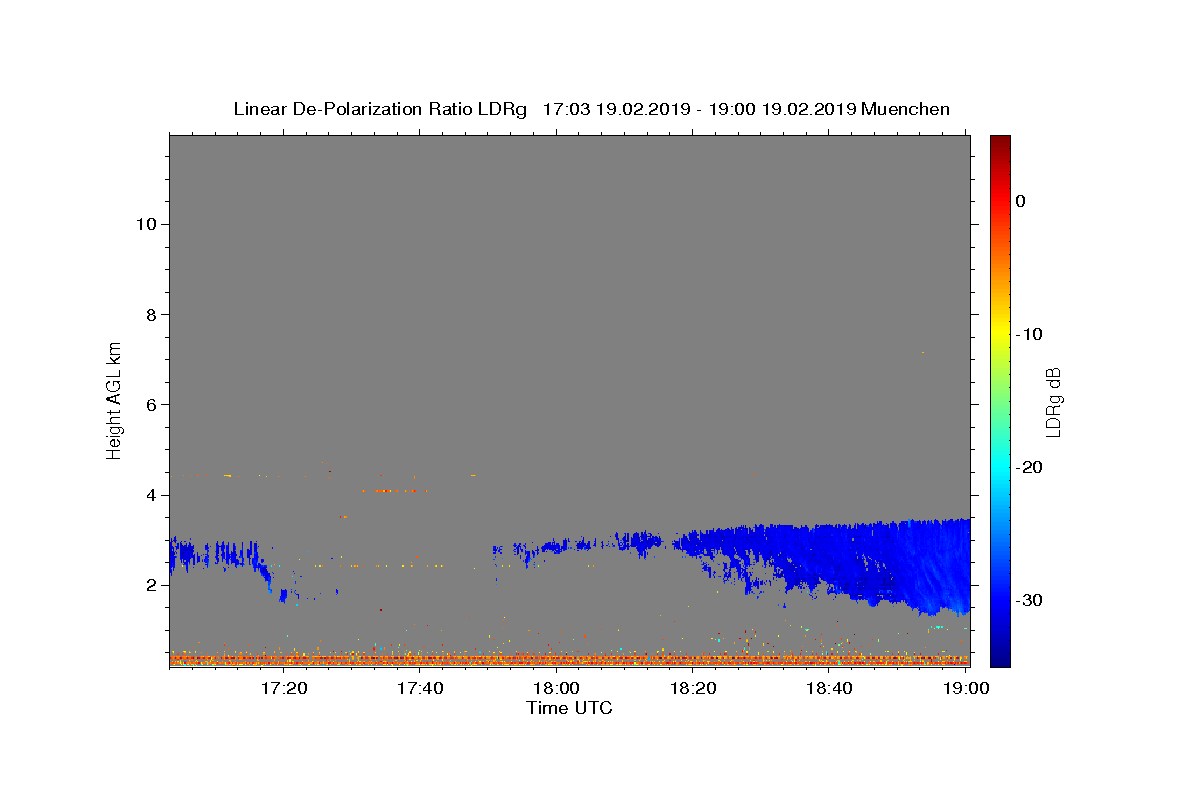Click the height tick label 6
The height and width of the screenshot is (800, 1200).
[149, 404]
